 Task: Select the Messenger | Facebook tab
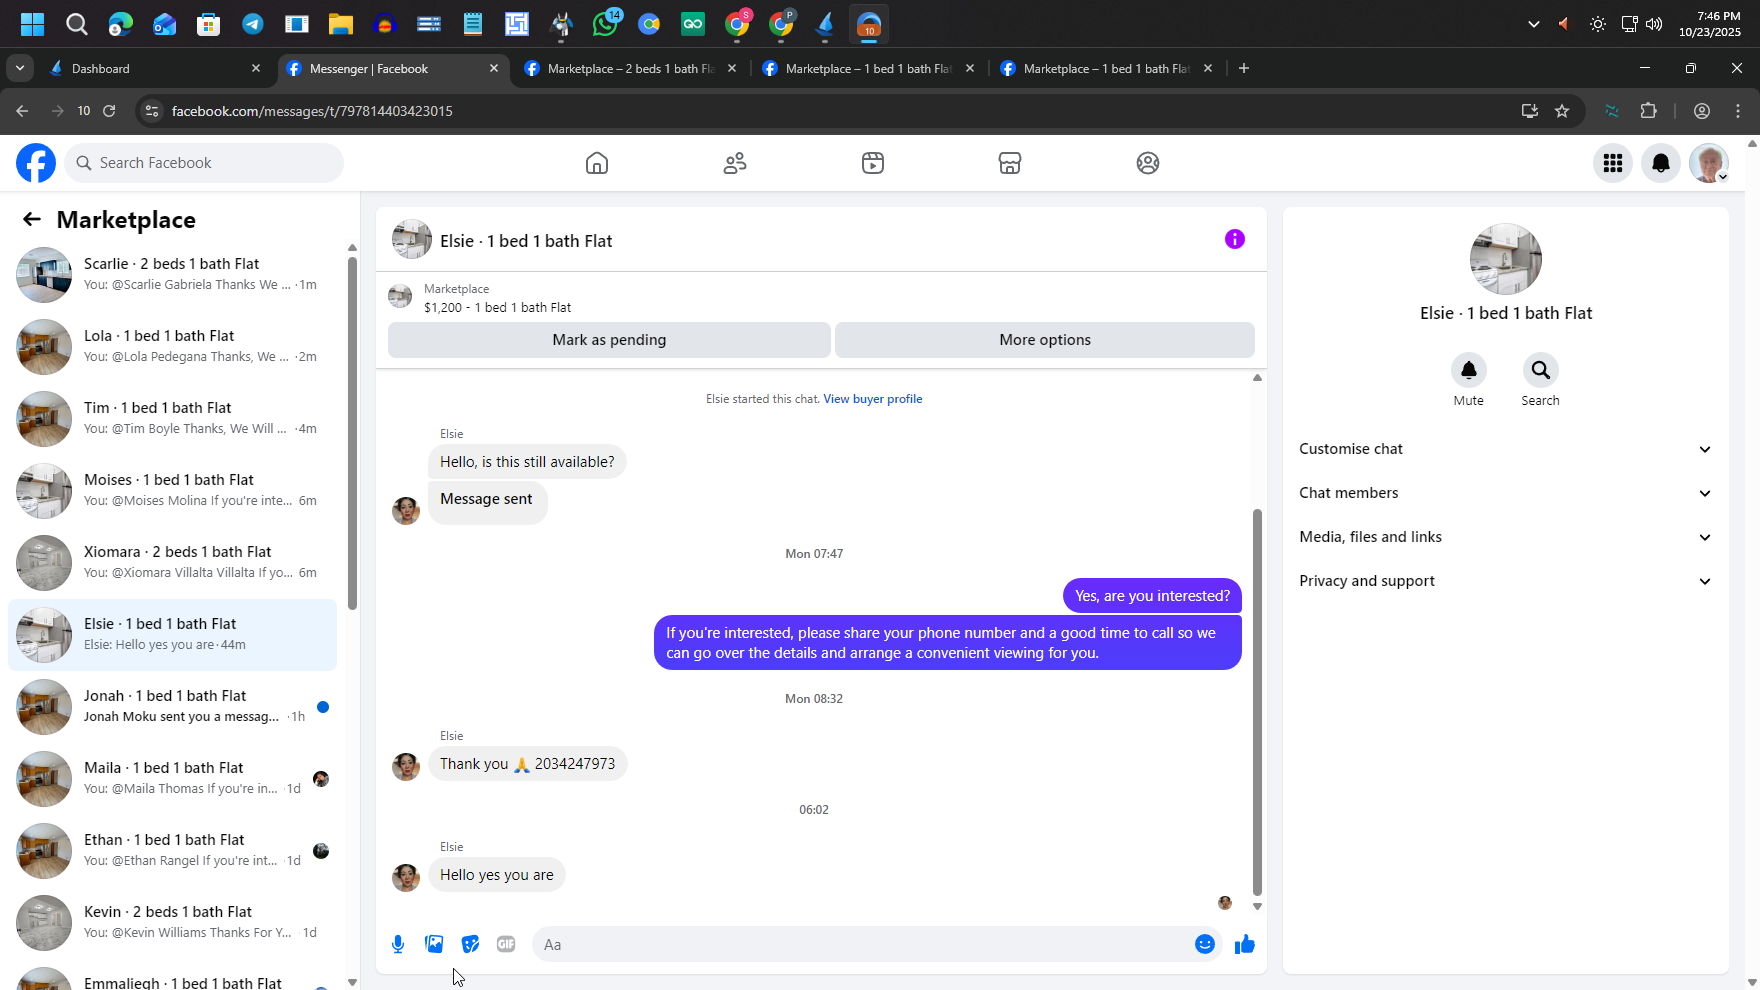(x=392, y=68)
